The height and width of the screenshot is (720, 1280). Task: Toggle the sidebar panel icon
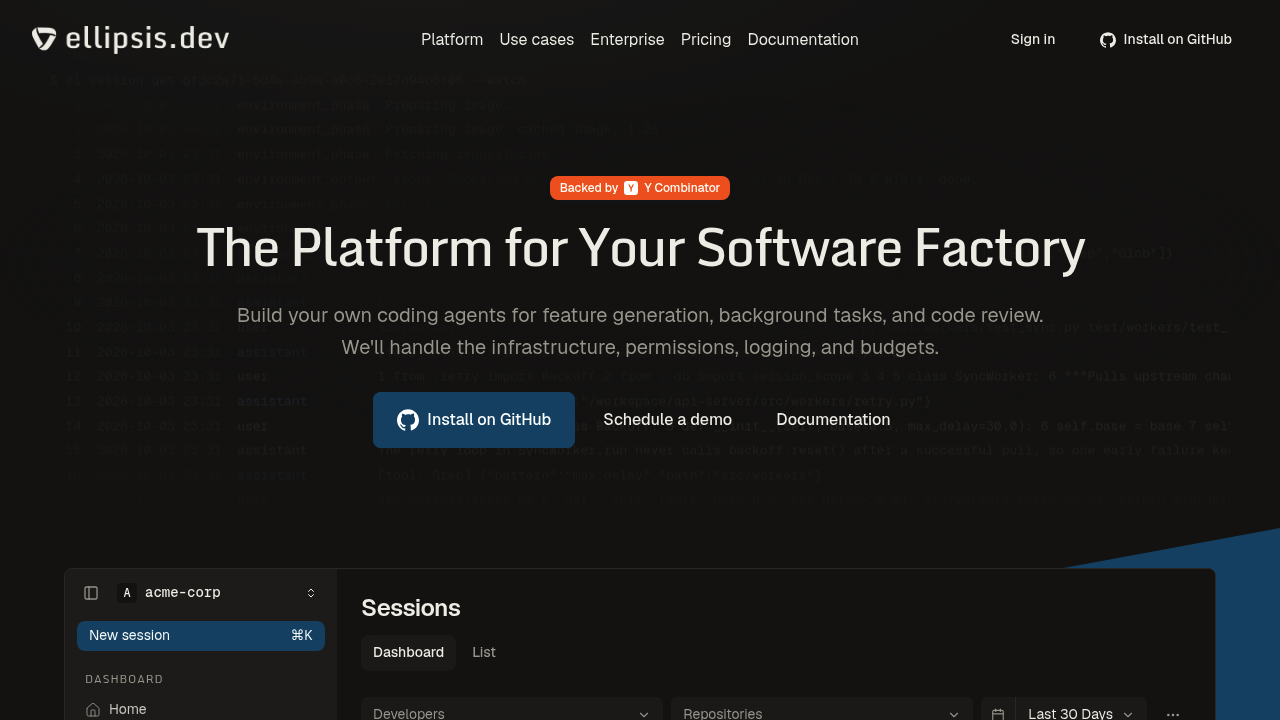[91, 593]
